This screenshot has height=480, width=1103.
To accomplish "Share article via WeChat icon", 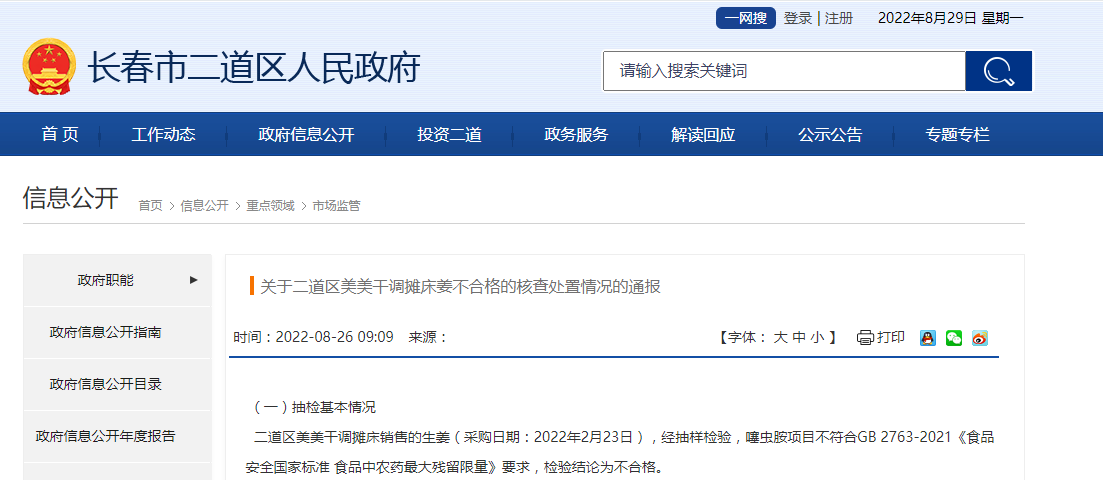I will [x=954, y=338].
